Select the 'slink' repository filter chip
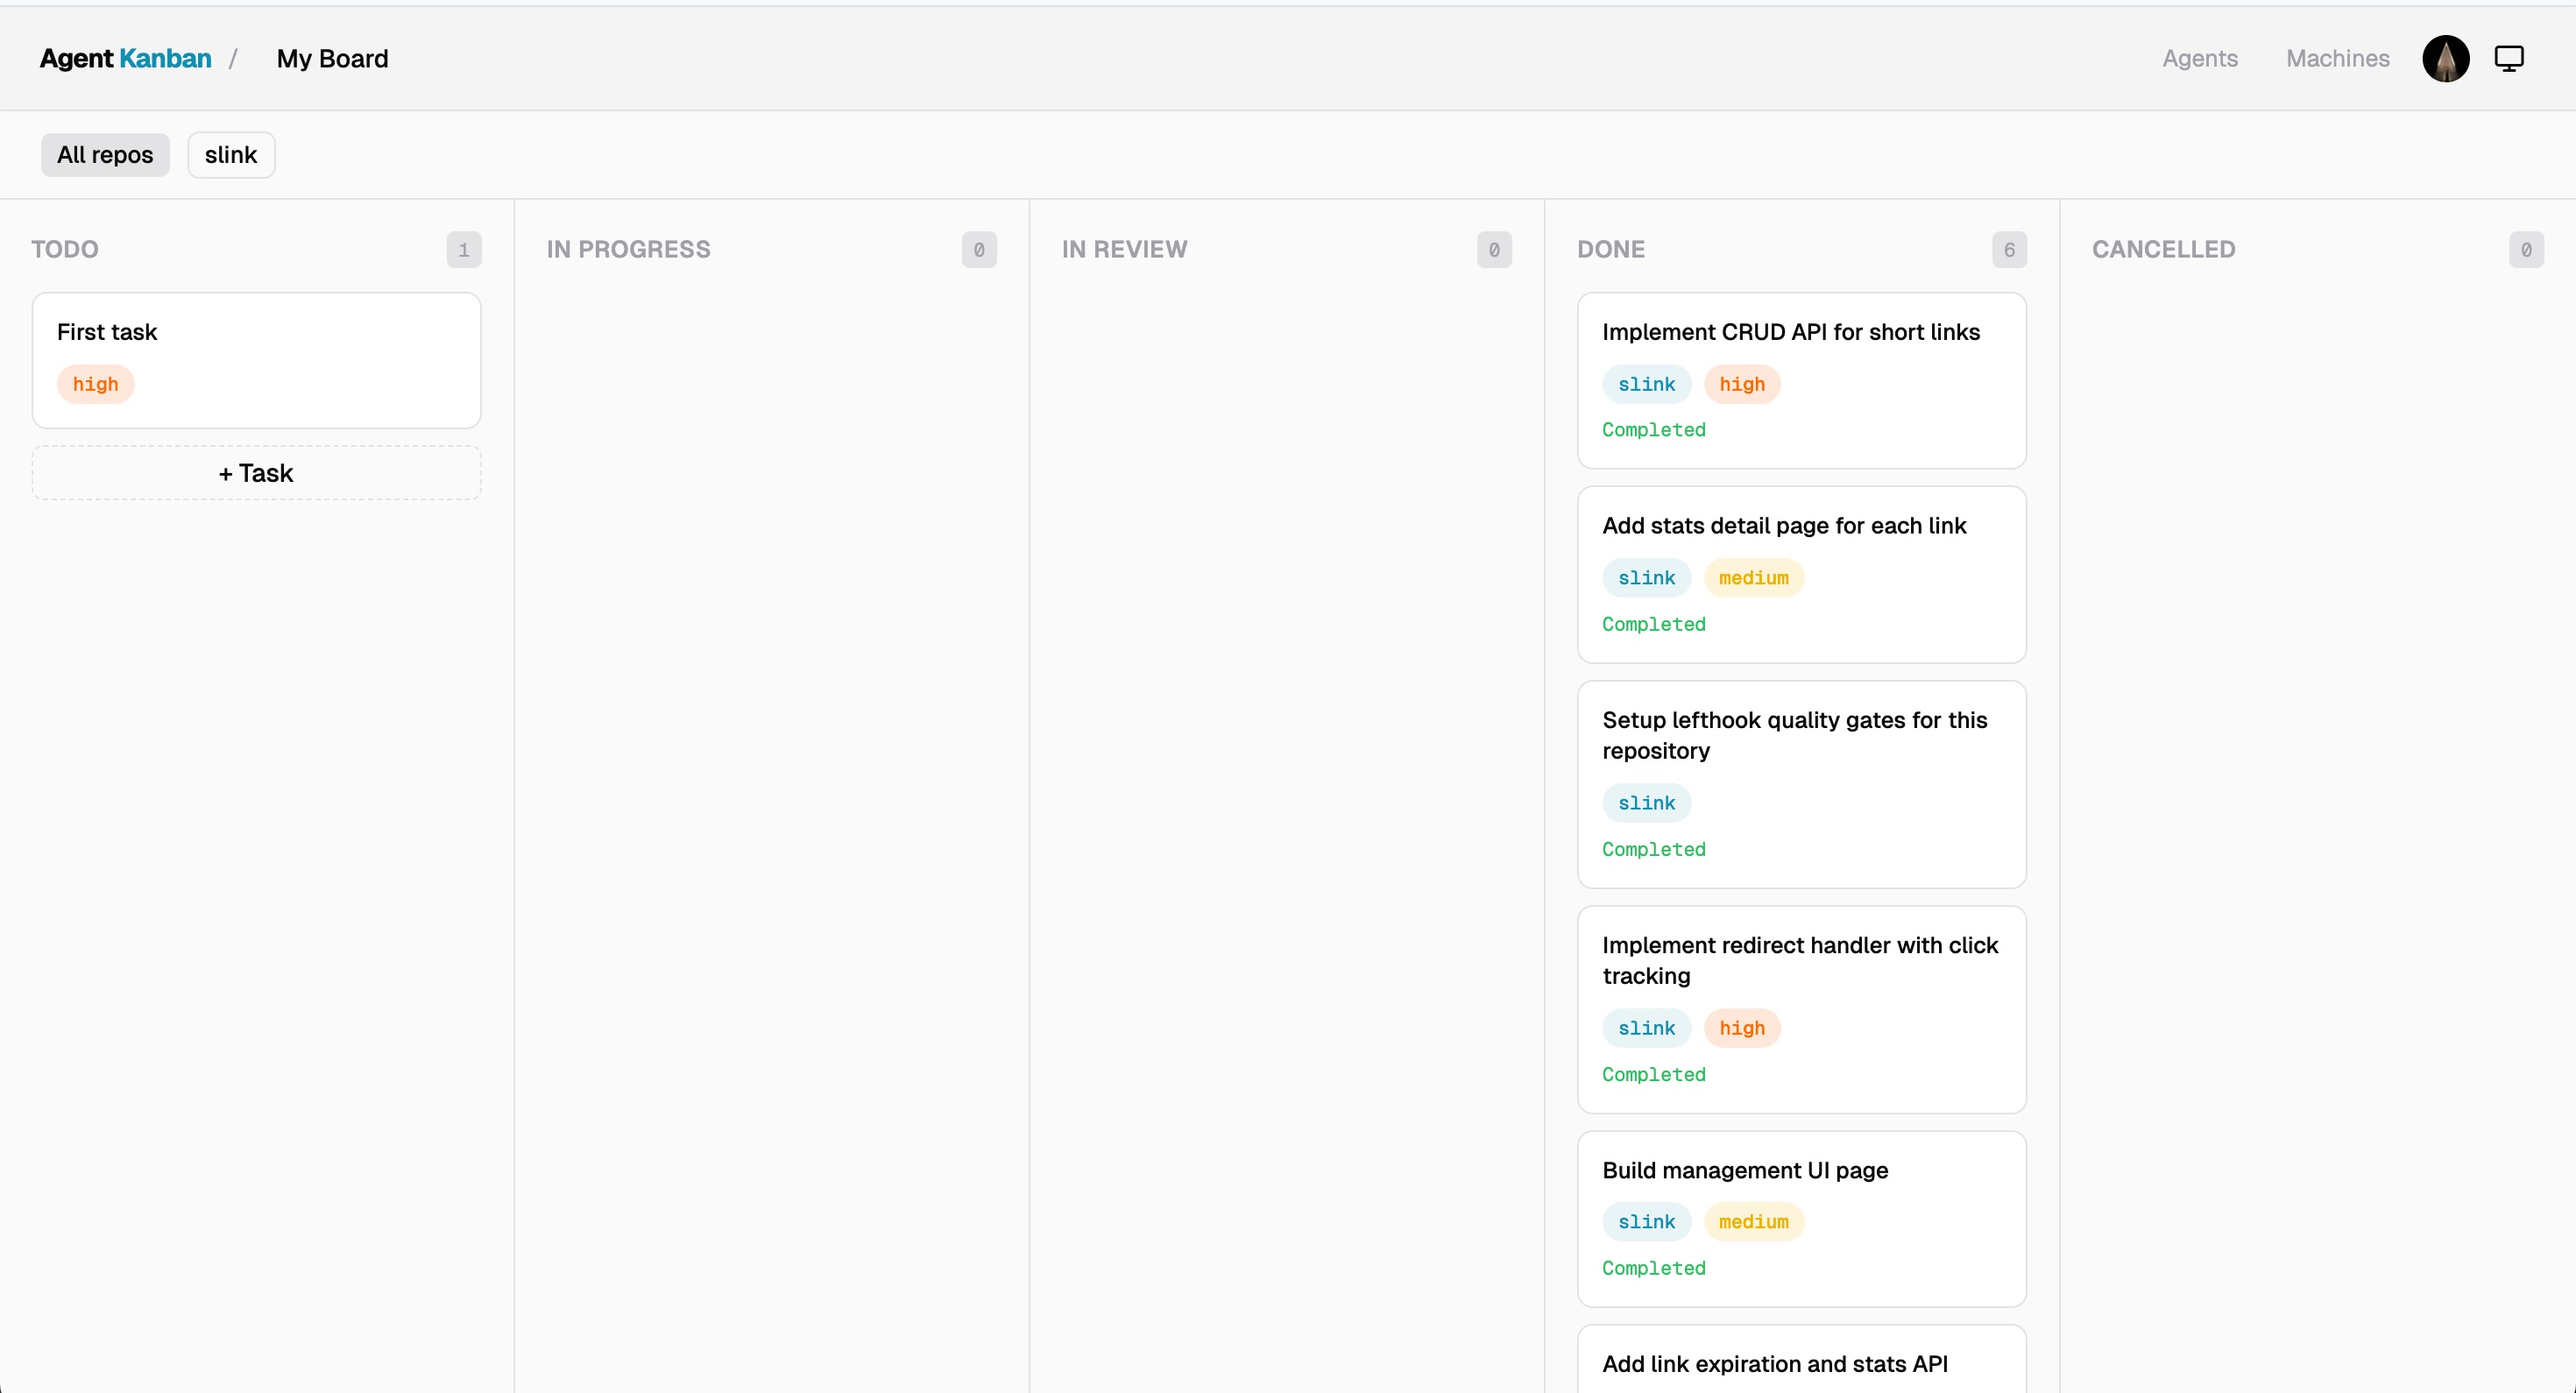Screen dimensions: 2576x1393 click(231, 154)
